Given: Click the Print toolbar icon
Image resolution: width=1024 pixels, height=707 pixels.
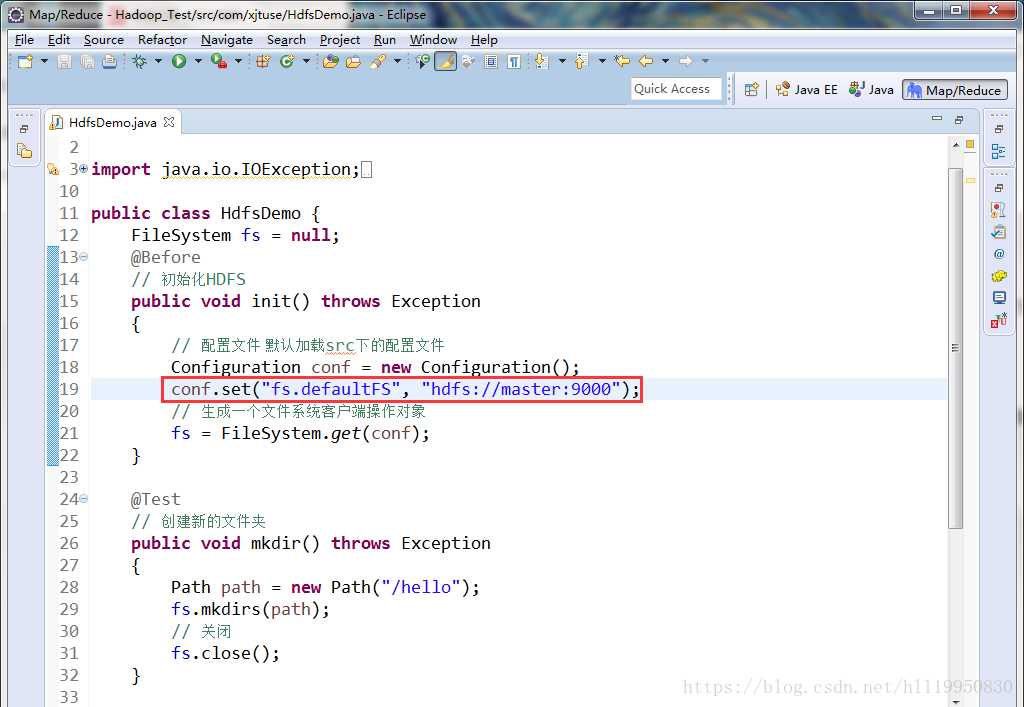Looking at the screenshot, I should 109,61.
